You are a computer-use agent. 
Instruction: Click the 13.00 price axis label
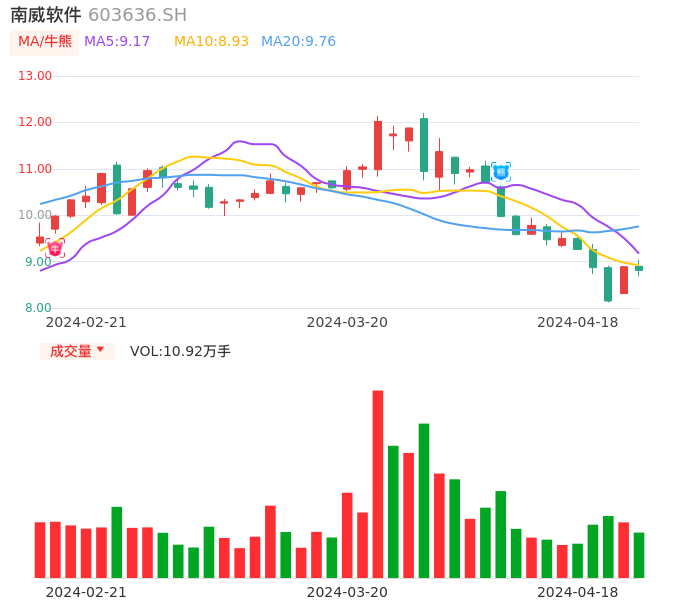click(35, 76)
